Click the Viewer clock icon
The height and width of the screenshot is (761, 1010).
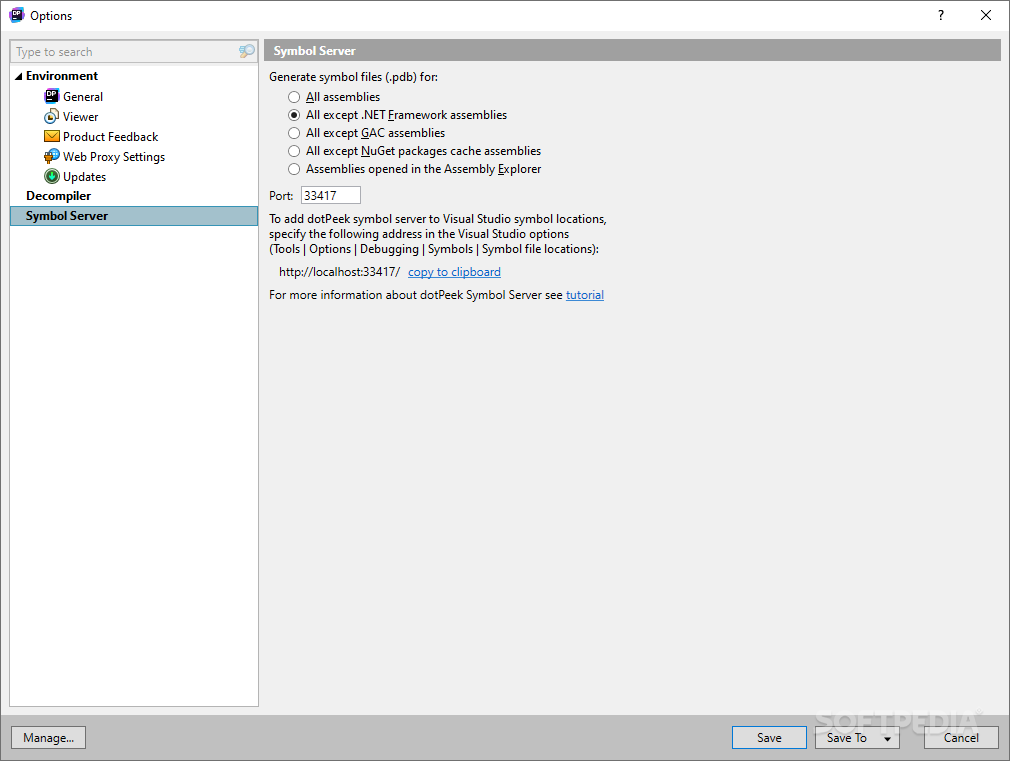point(52,117)
